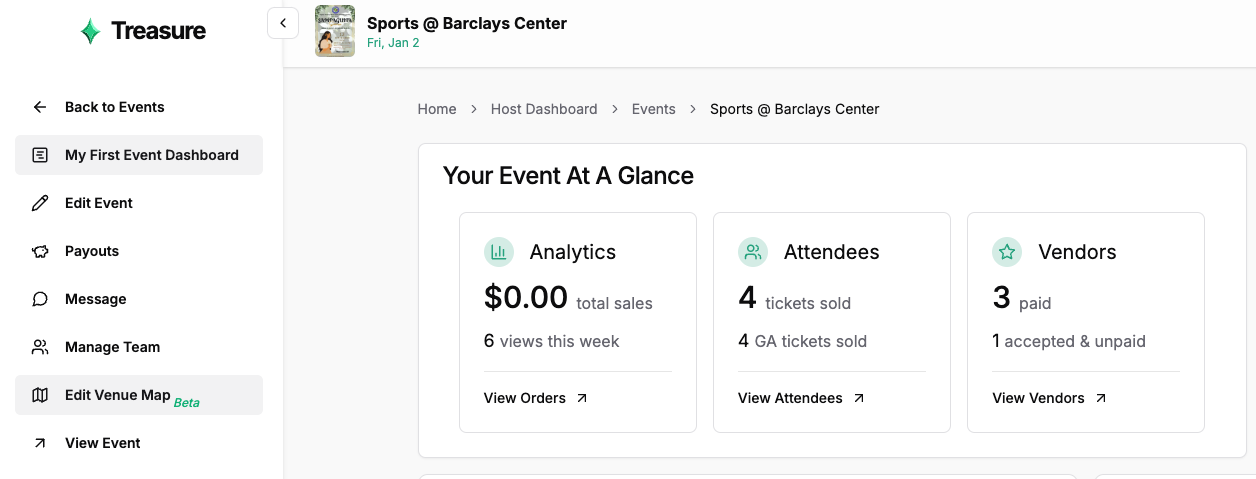The image size is (1256, 479).
Task: Click the Back to Events arrow icon
Action: (x=40, y=107)
